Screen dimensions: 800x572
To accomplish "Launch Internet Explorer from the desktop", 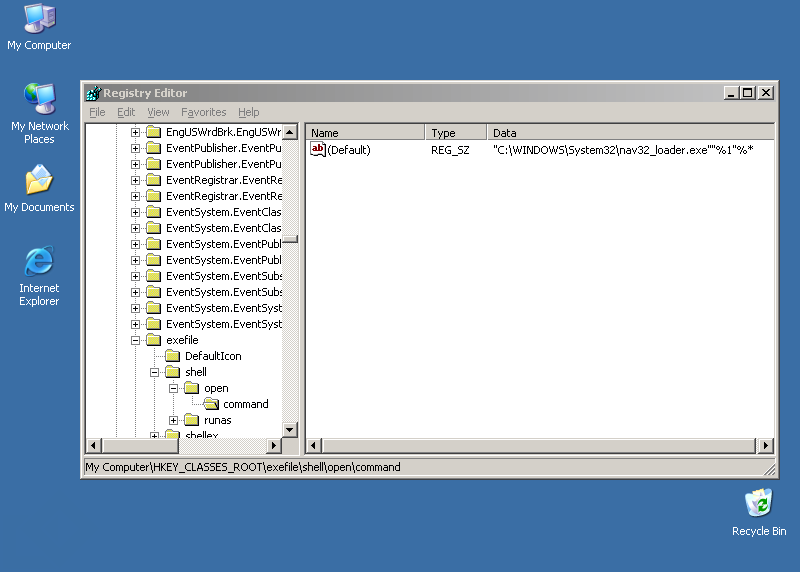I will 39,276.
